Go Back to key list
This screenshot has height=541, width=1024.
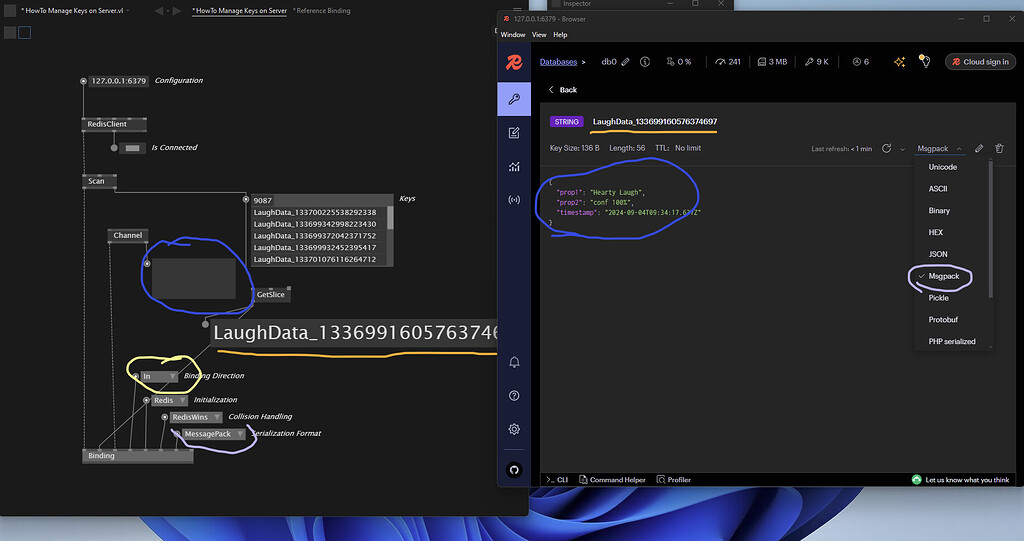pyautogui.click(x=562, y=90)
